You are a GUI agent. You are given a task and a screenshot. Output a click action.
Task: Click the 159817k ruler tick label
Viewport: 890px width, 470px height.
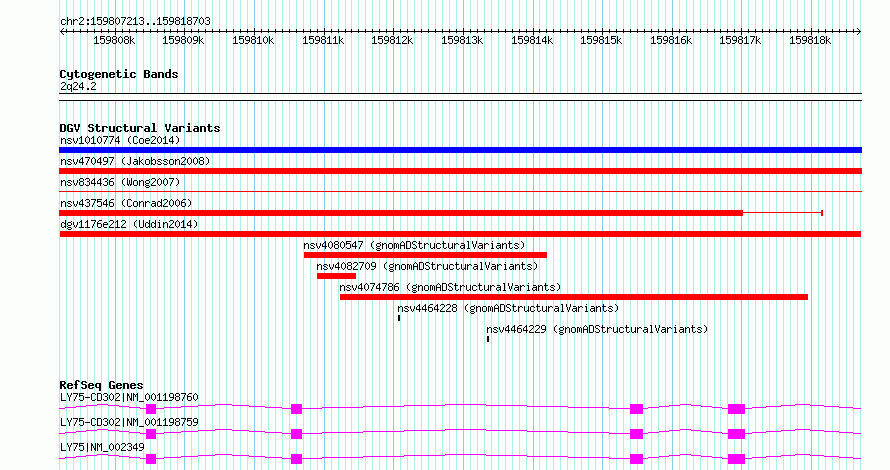740,41
